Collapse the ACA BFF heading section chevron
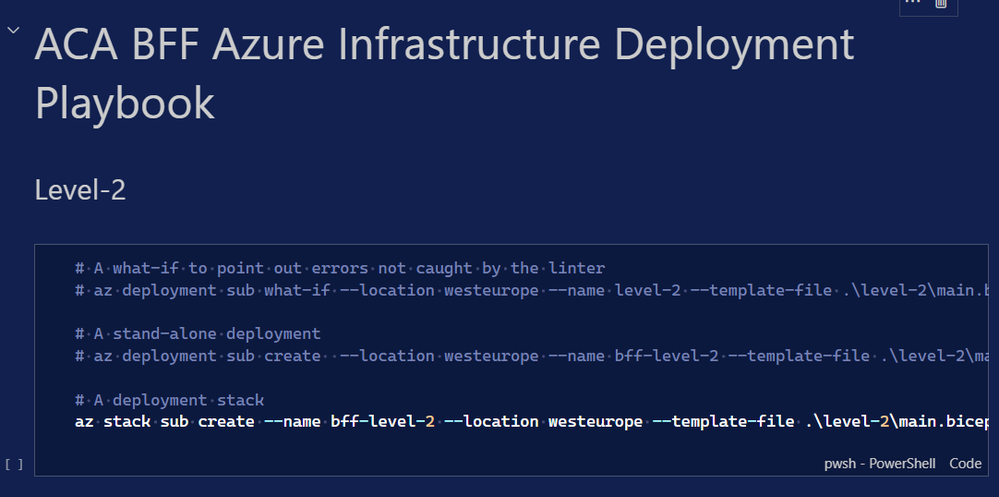The width and height of the screenshot is (999, 497). (x=13, y=30)
